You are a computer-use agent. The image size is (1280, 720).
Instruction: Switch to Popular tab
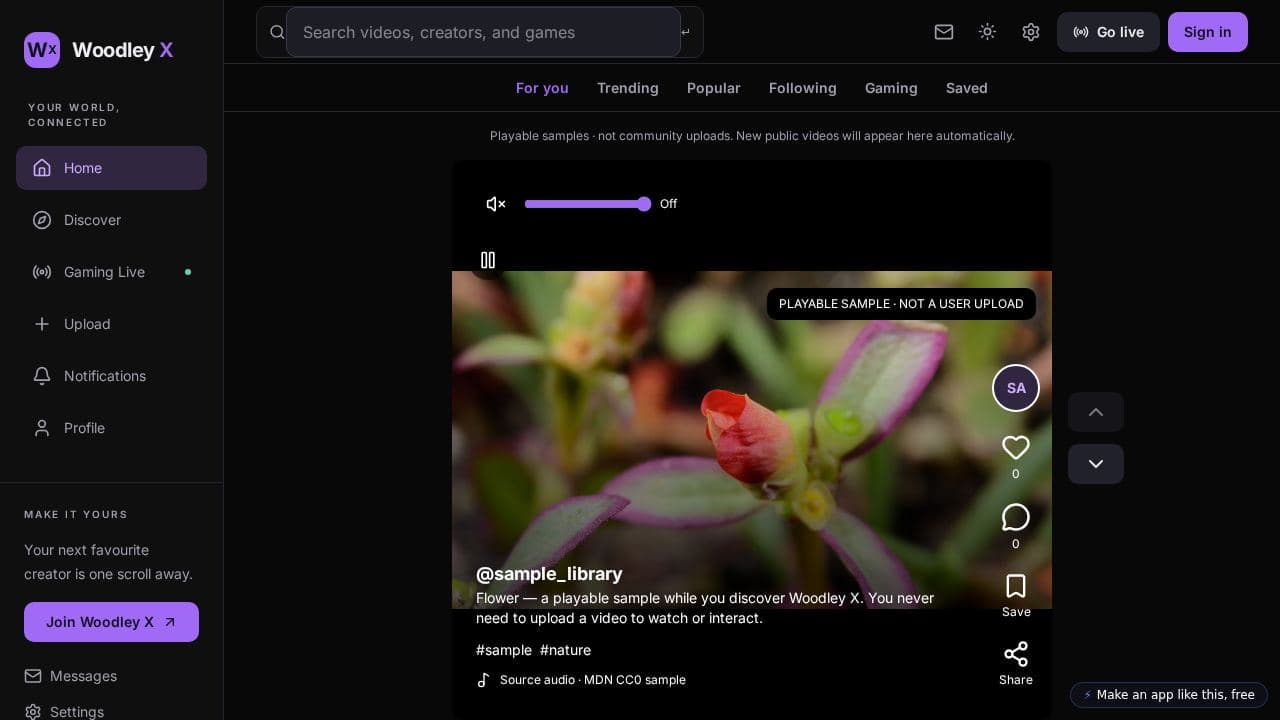pos(714,88)
